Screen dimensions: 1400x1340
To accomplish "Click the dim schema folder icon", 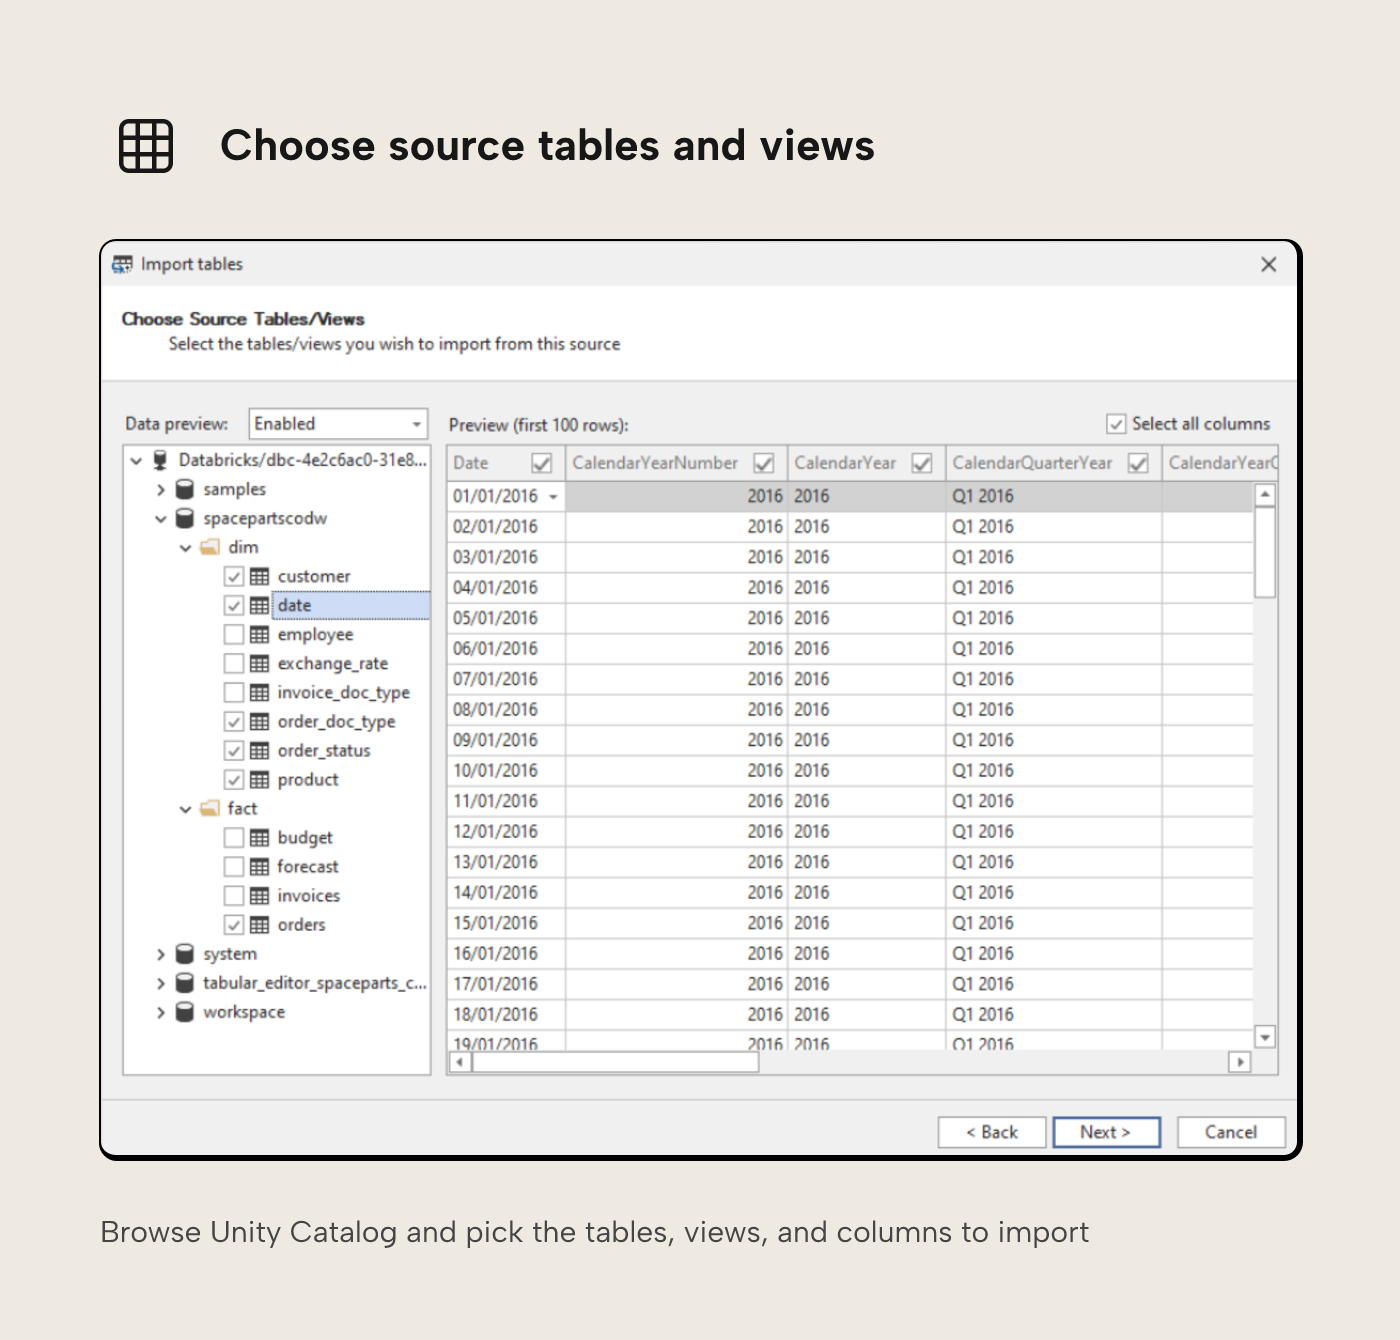I will coord(210,547).
